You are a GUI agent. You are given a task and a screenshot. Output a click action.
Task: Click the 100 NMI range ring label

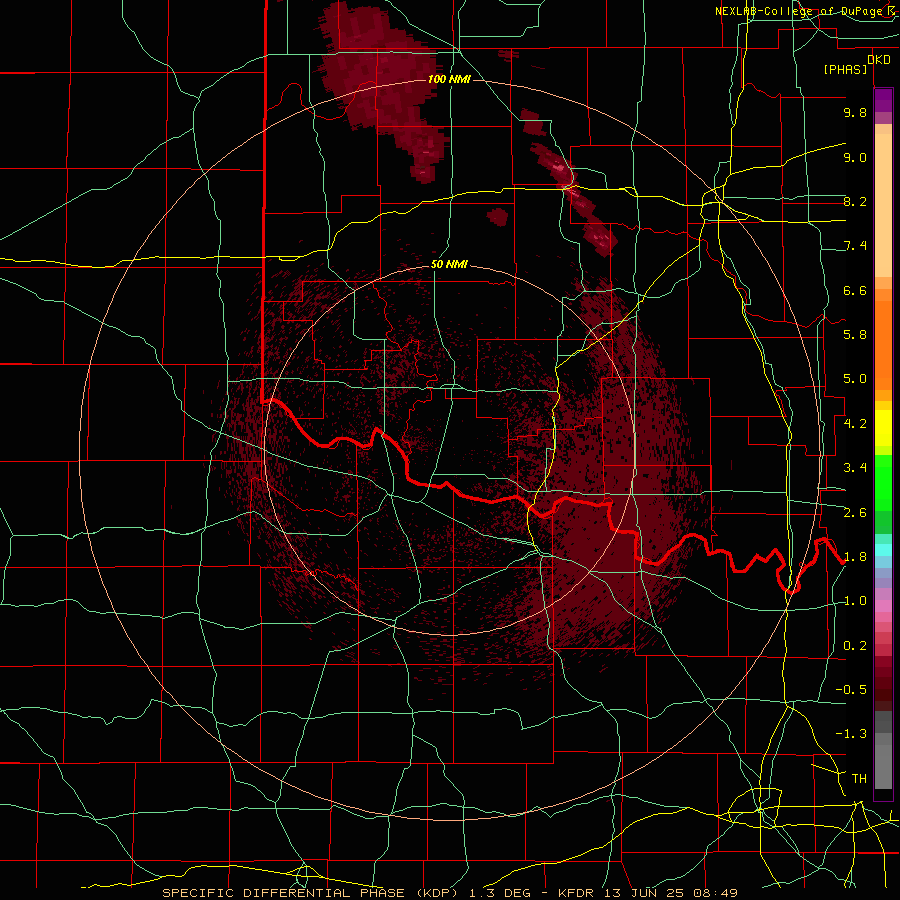(x=449, y=79)
